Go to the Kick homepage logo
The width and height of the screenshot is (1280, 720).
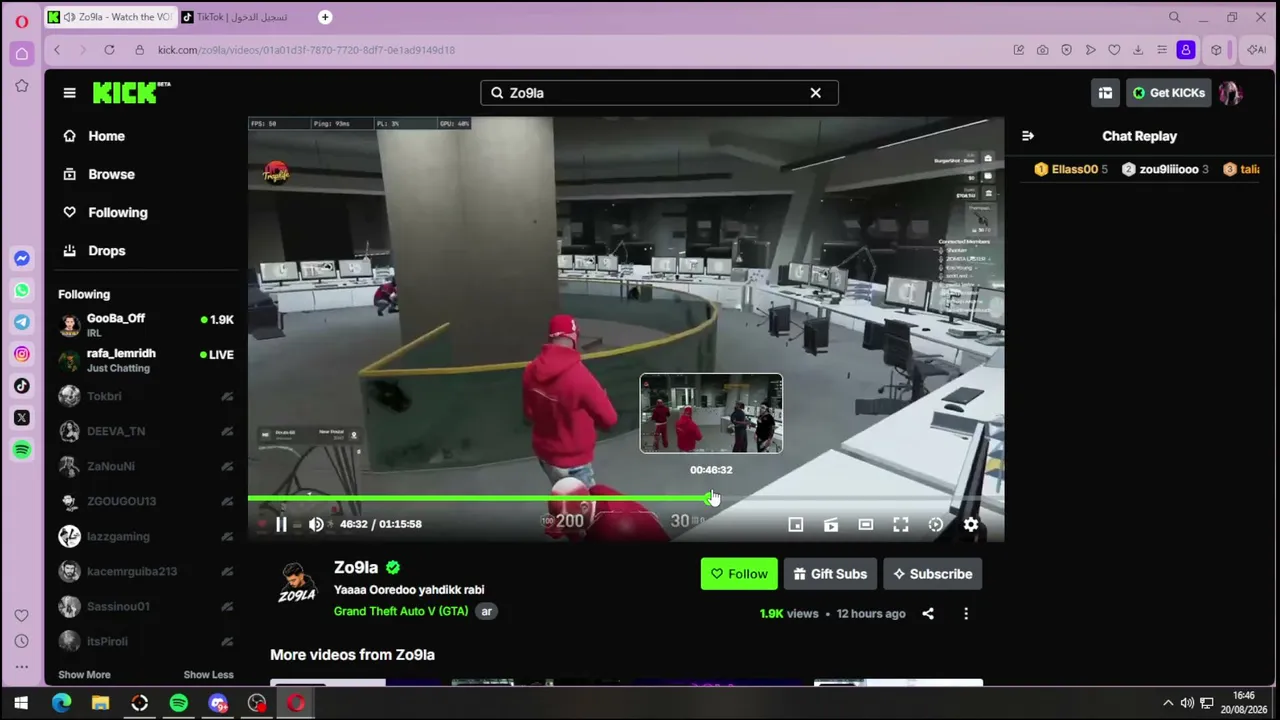(131, 92)
